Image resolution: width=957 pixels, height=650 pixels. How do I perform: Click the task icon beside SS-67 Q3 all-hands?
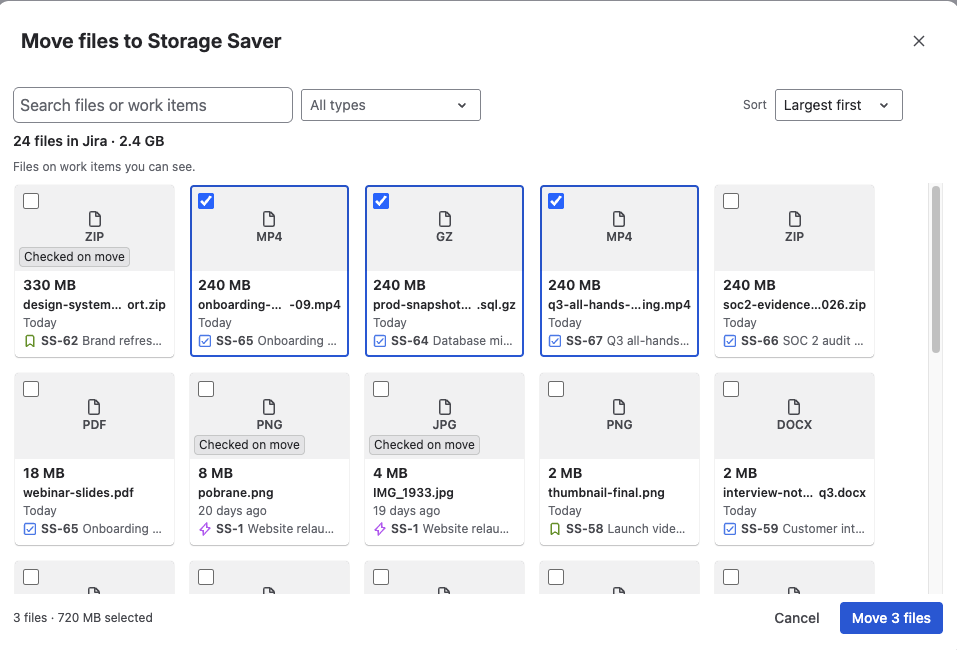555,341
